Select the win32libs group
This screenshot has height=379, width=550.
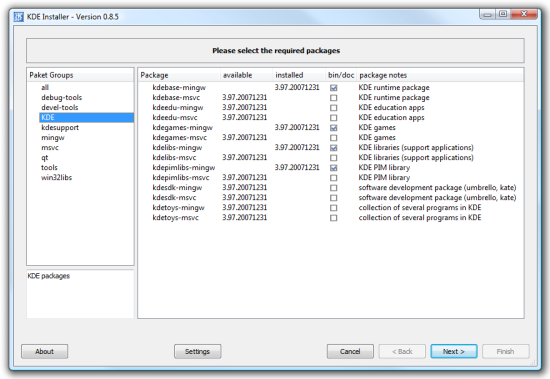pos(56,178)
